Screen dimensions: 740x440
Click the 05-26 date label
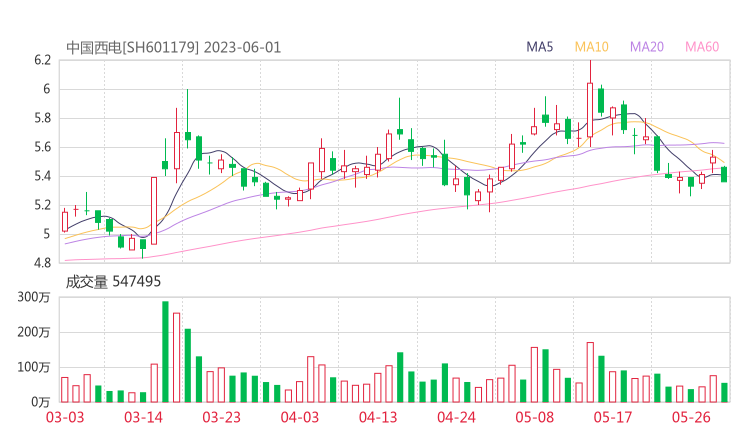pos(691,417)
